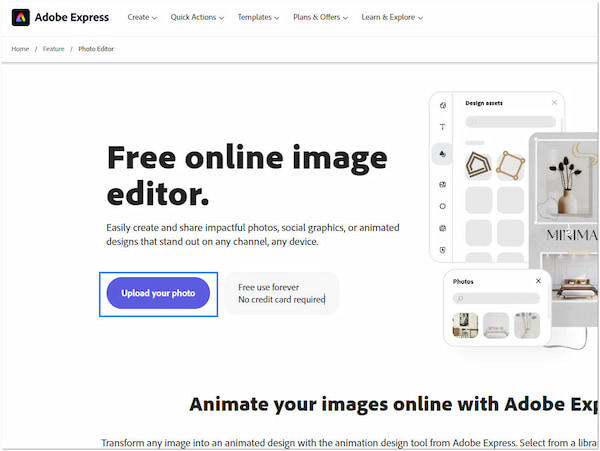Select the bottom sidebar icon
The width and height of the screenshot is (600, 451).
[x=443, y=250]
